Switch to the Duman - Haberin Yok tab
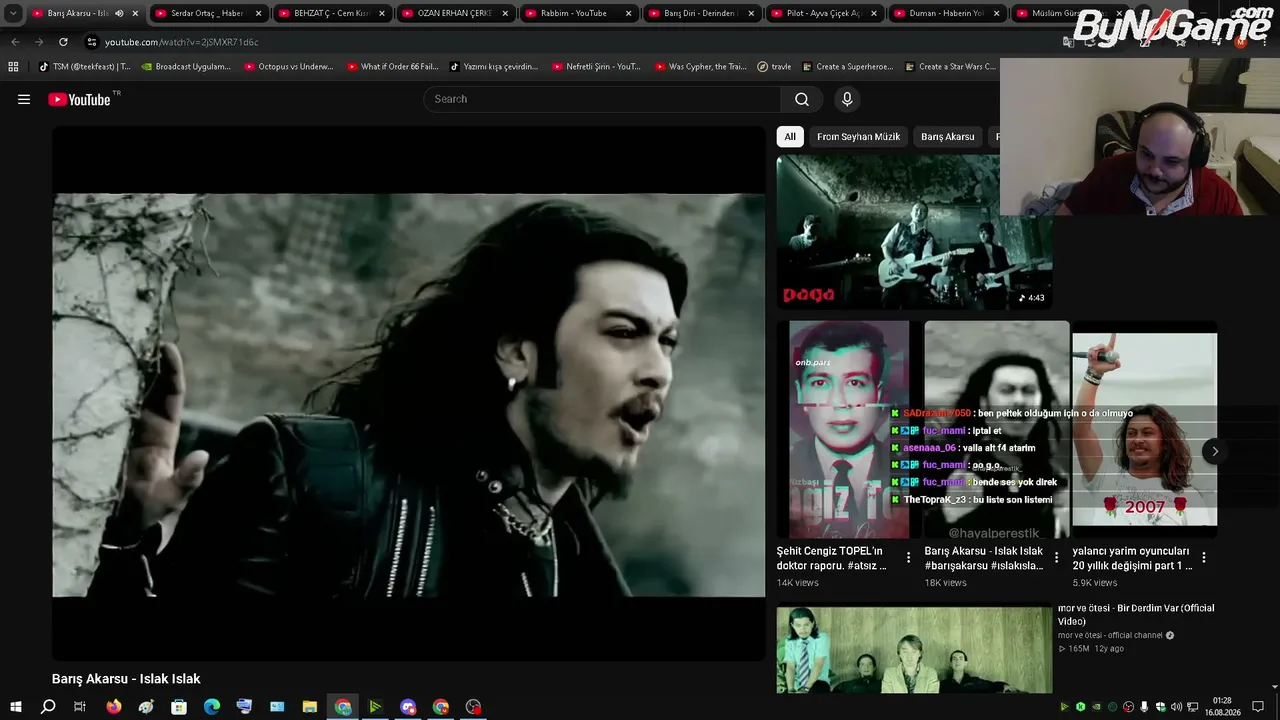The height and width of the screenshot is (720, 1280). [946, 14]
